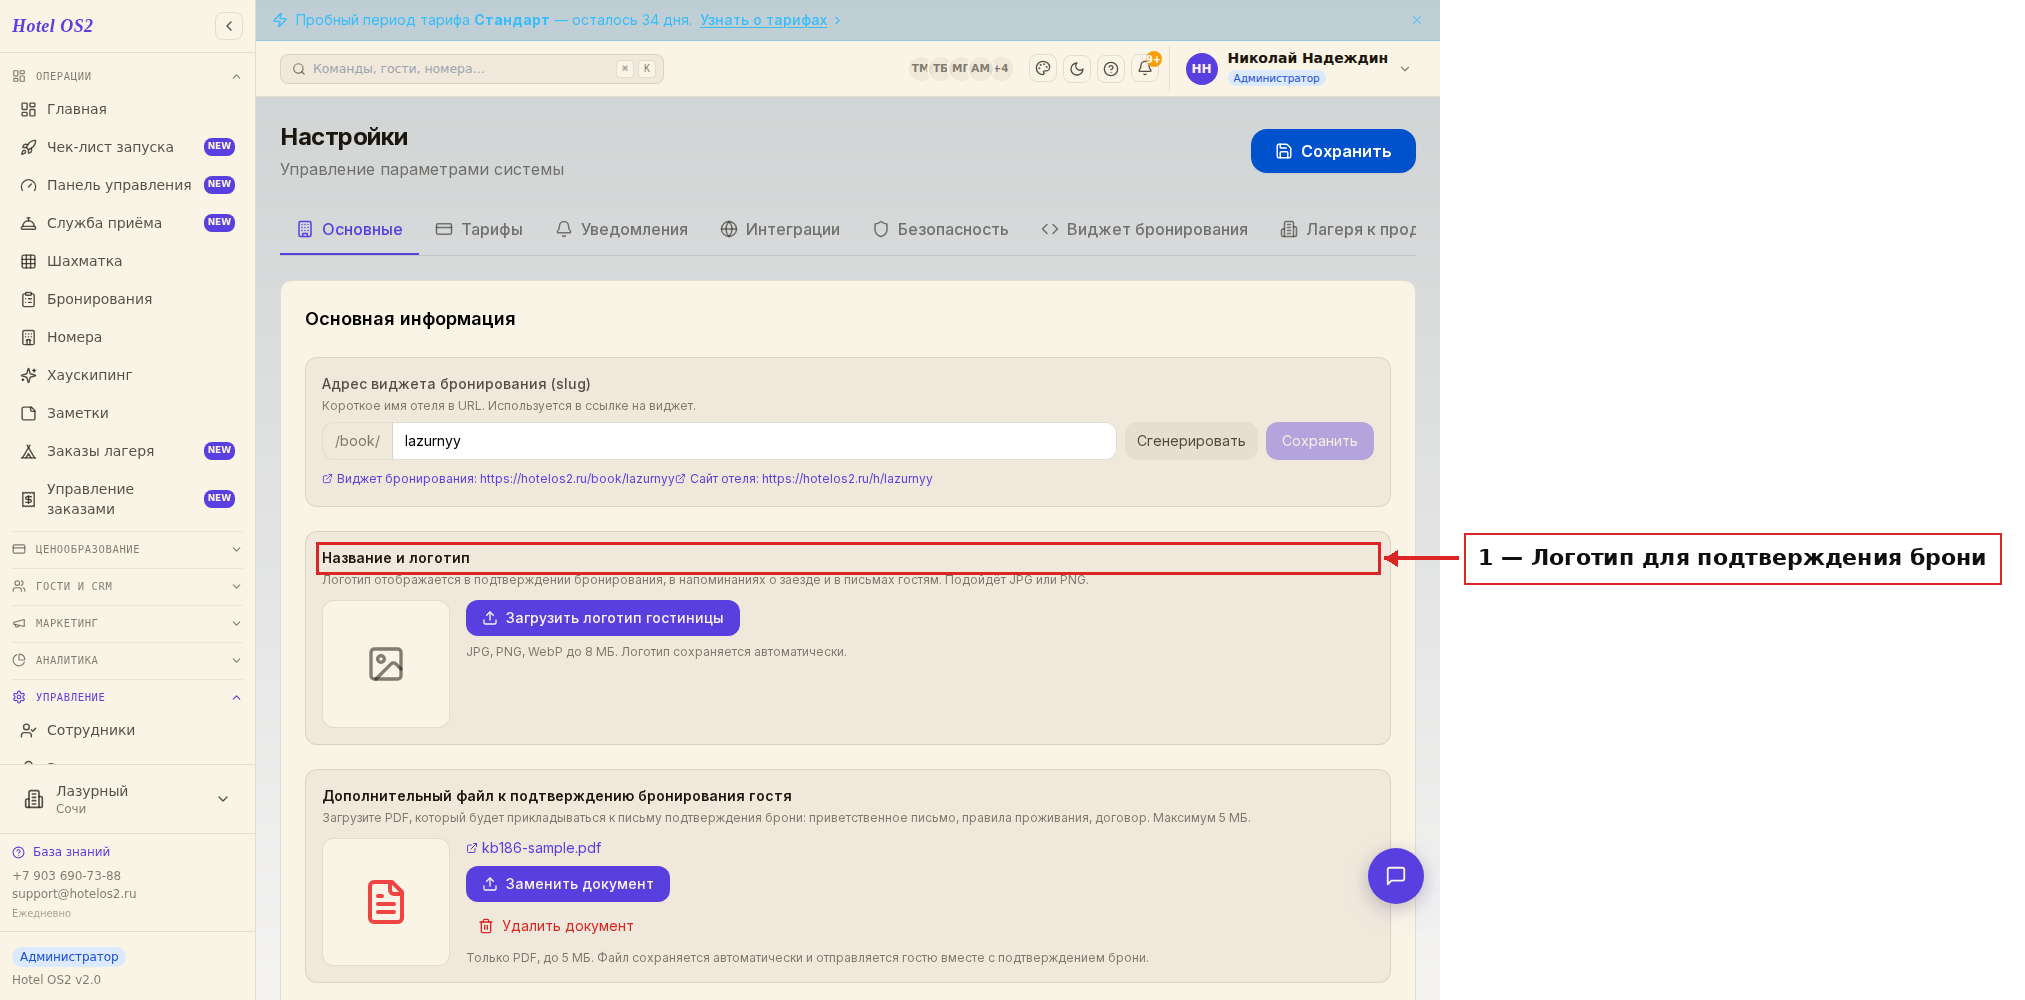Open Панель управления in sidebar
Viewport: 2025px width, 1000px height.
[x=127, y=185]
